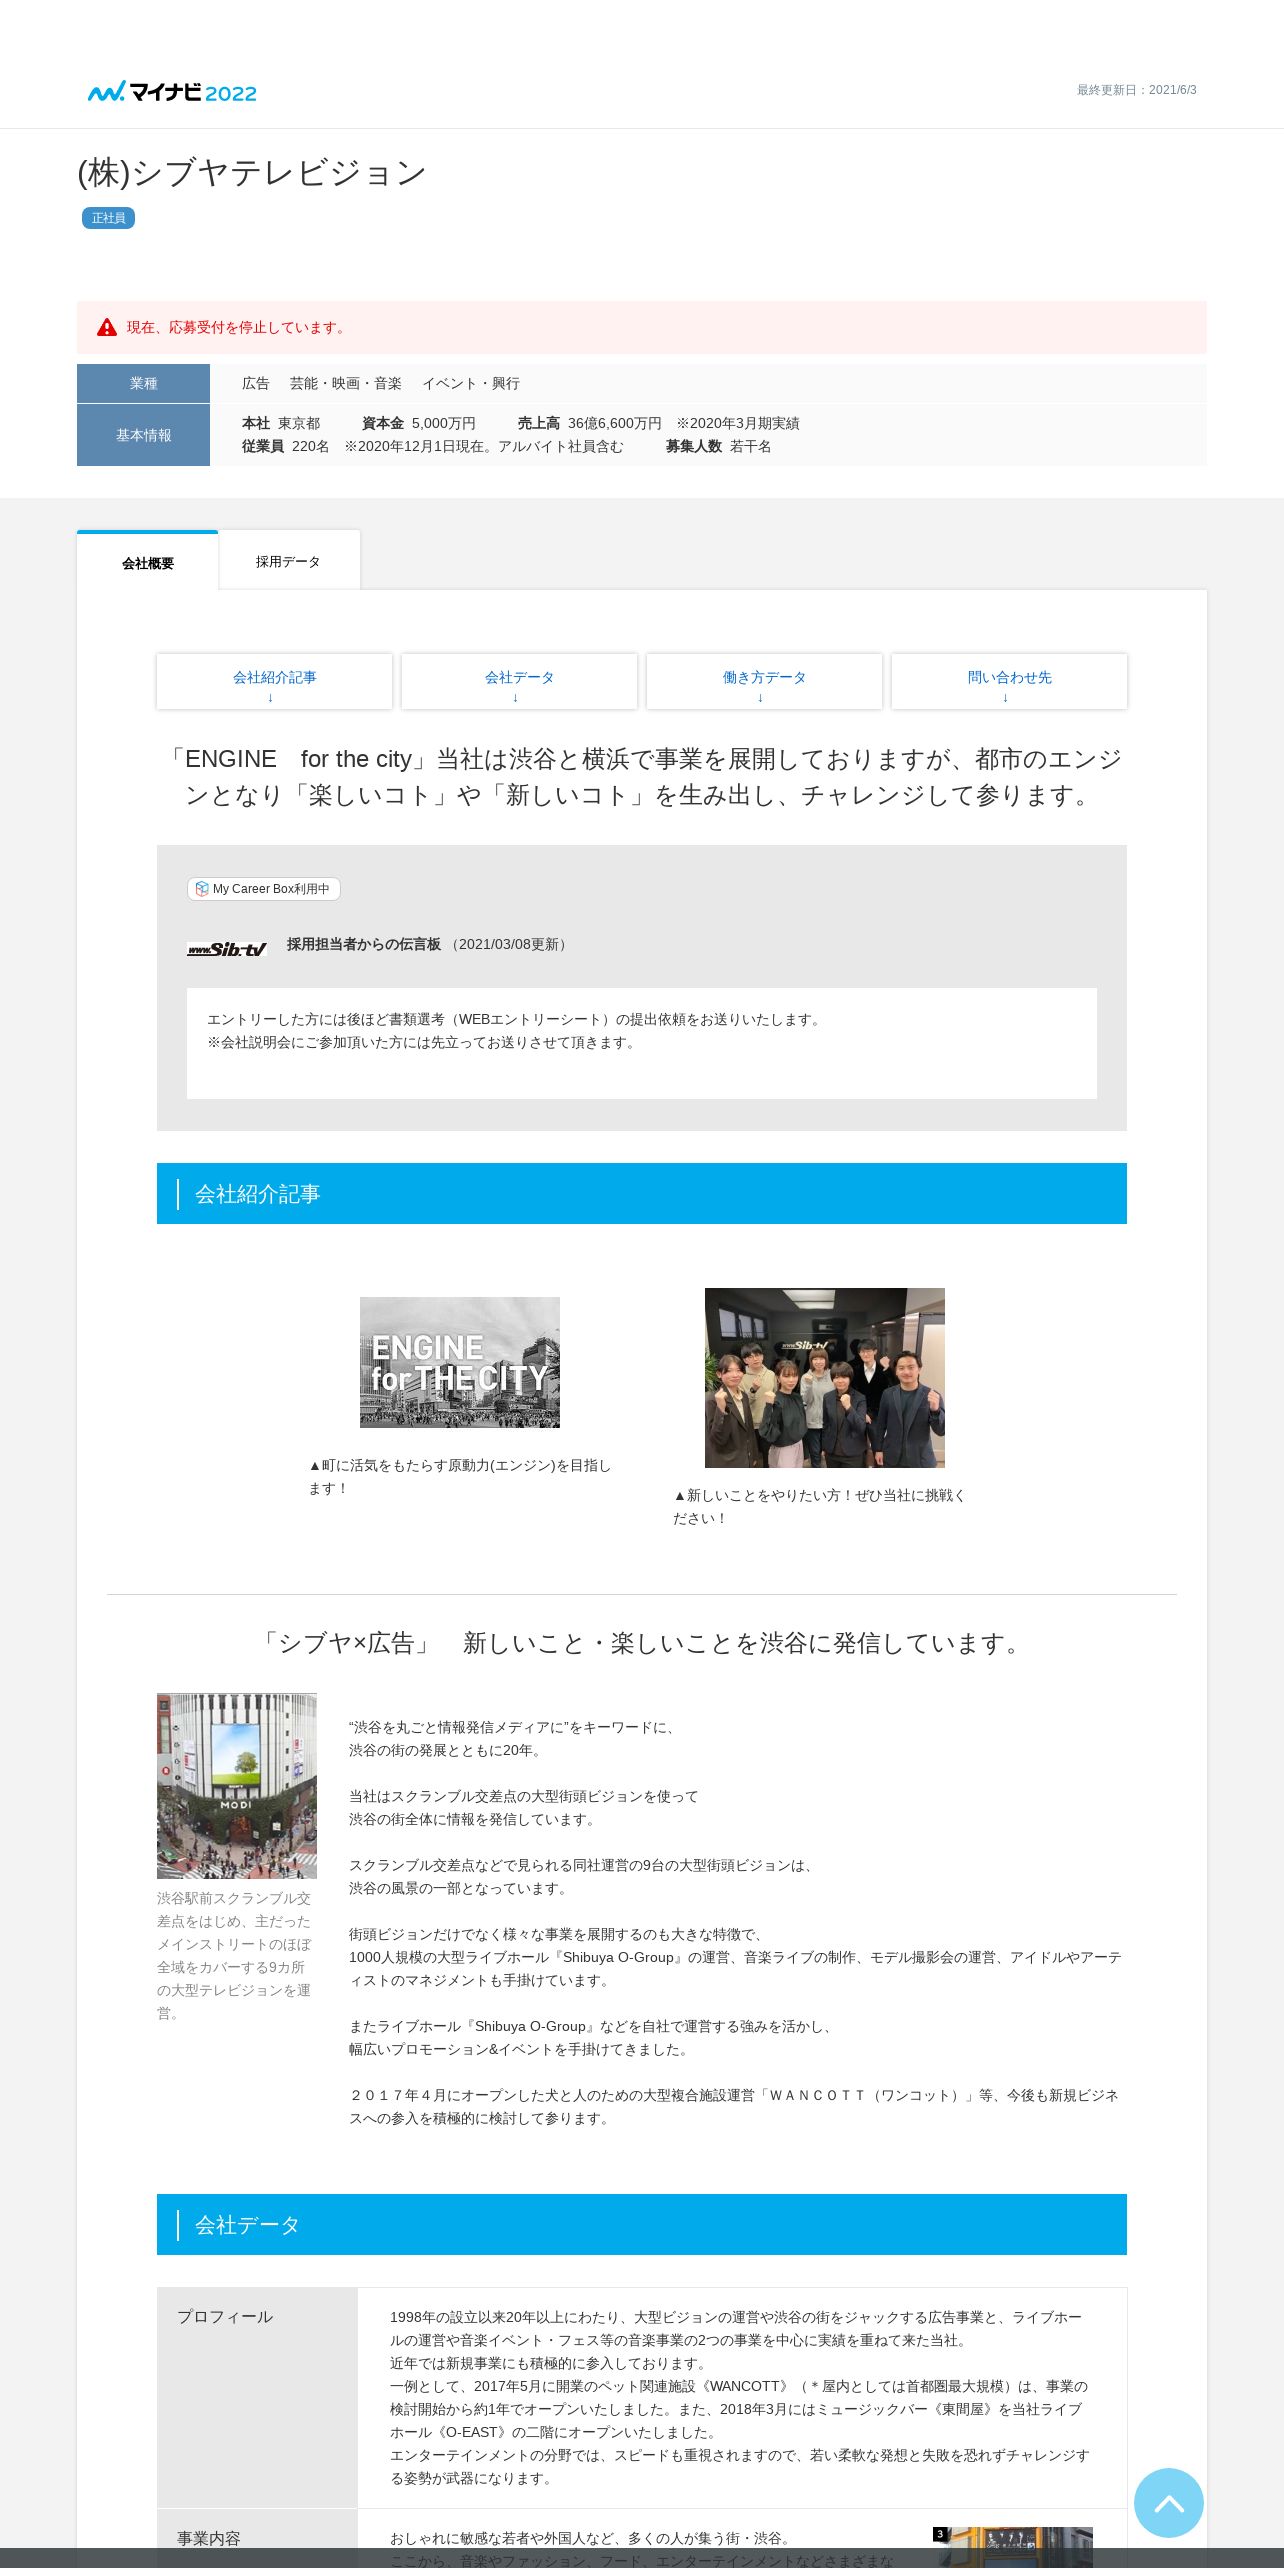Click the company name (株)シブヤテレビジョン
Viewport: 1284px width, 2568px height.
coord(252,173)
